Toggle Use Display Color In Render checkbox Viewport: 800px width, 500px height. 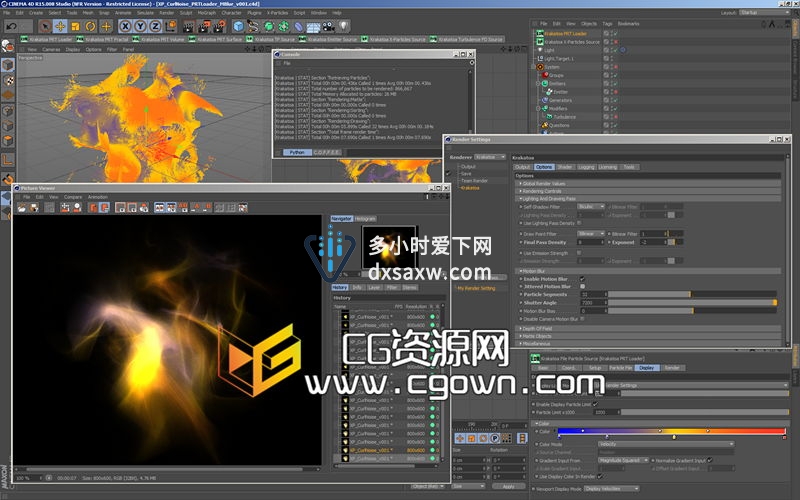599,476
